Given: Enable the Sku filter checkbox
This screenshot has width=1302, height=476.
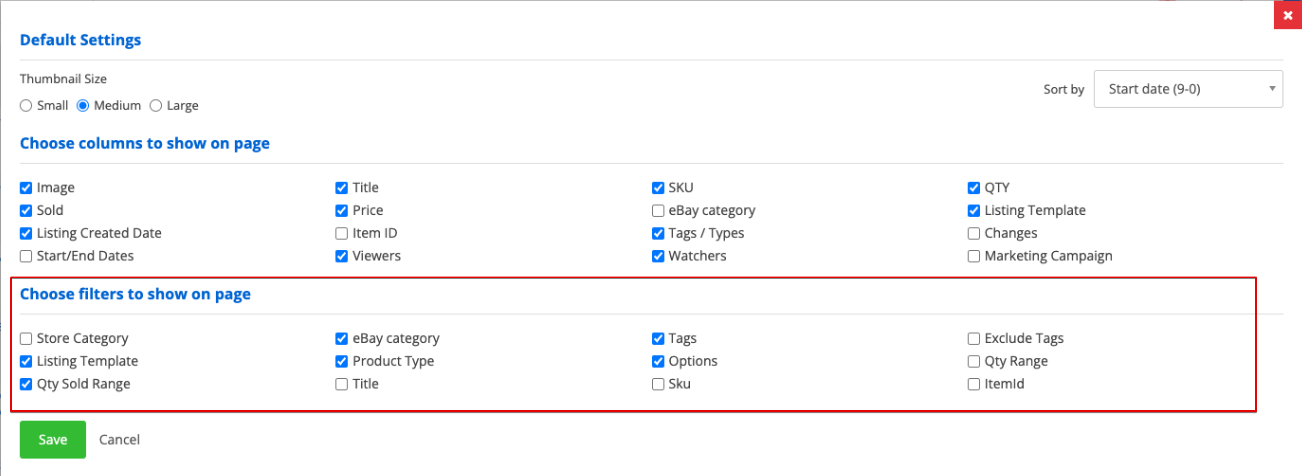Looking at the screenshot, I should 658,384.
